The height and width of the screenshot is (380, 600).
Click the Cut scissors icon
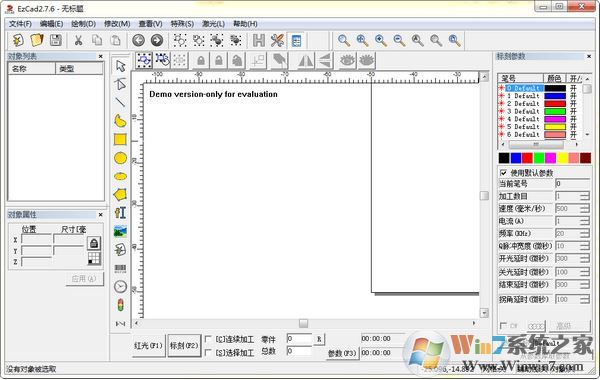[78, 40]
